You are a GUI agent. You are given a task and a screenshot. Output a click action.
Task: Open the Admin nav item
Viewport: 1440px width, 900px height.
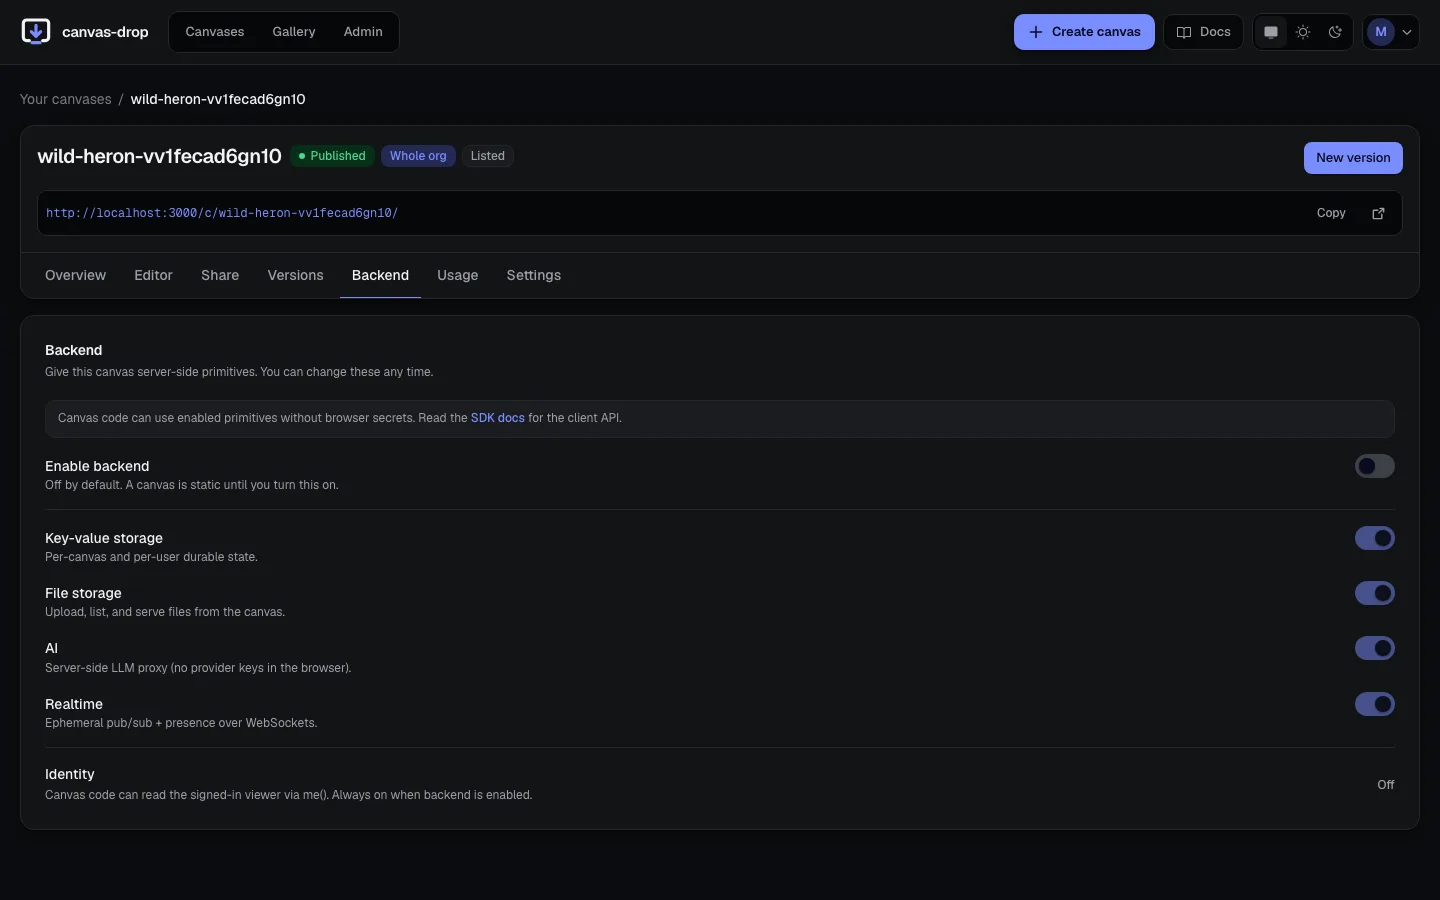coord(363,32)
